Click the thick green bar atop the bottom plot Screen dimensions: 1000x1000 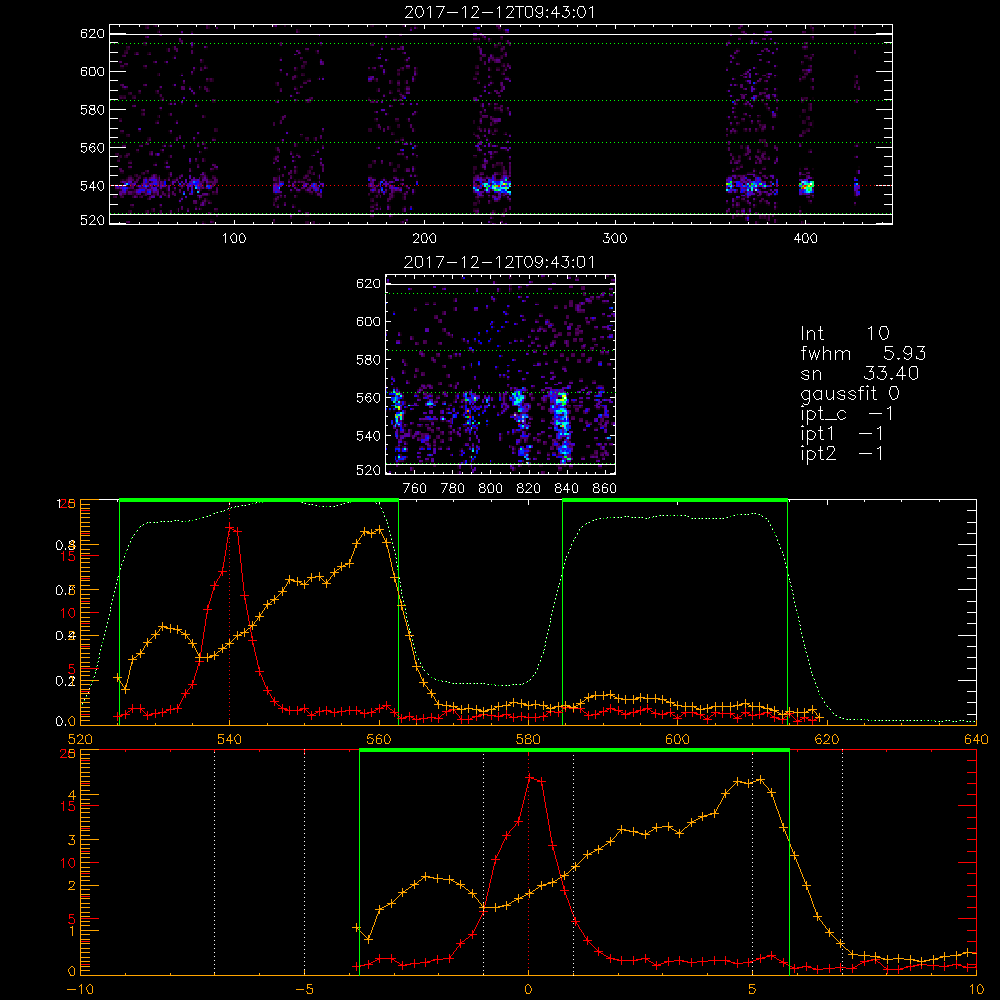click(x=575, y=751)
